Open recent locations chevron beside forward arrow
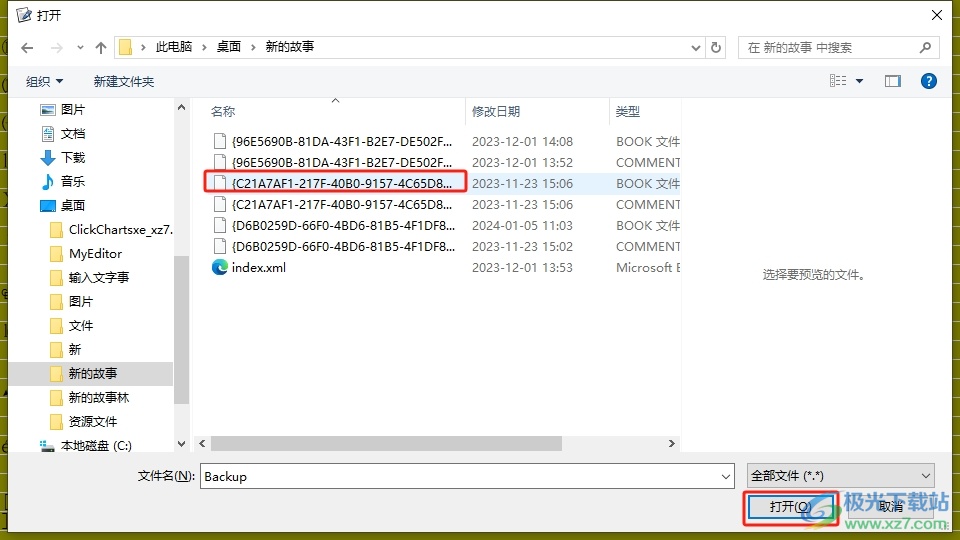 (80, 48)
